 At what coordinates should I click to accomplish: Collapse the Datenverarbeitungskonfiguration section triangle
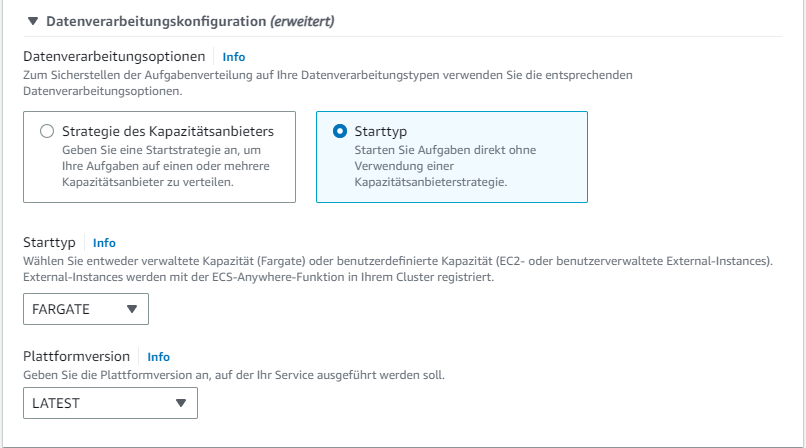tap(33, 21)
